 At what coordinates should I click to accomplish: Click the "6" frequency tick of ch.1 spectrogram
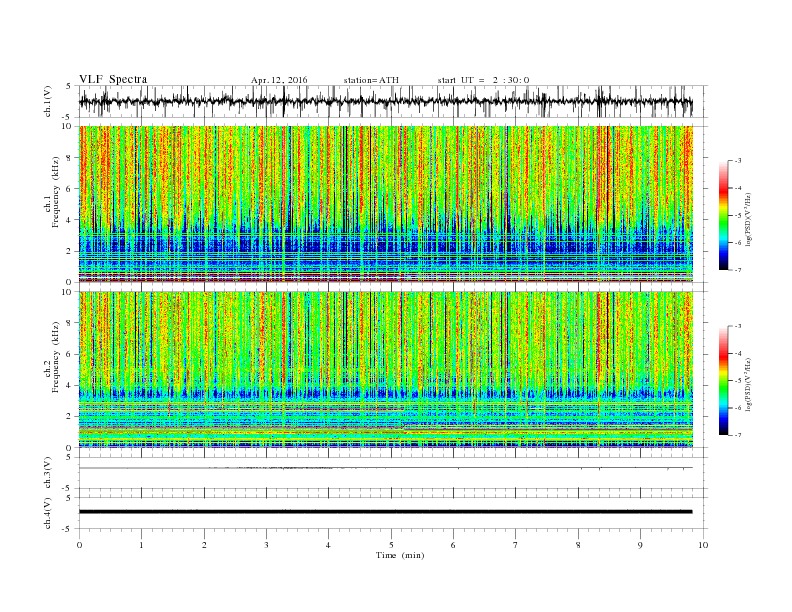coord(70,189)
